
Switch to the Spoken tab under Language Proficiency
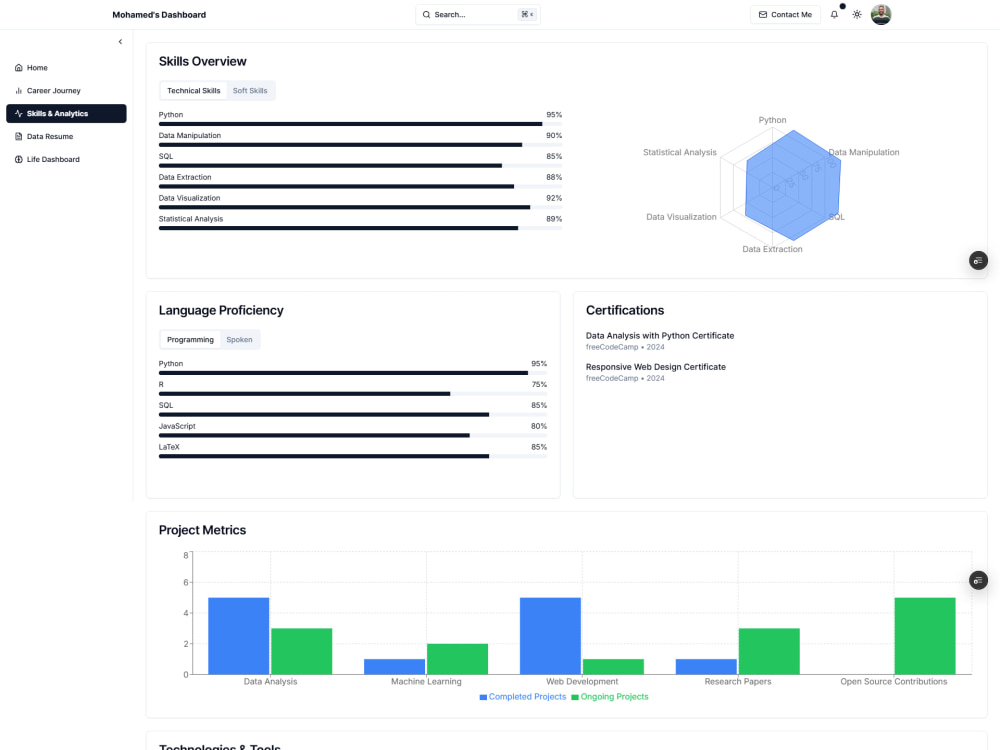(x=239, y=339)
